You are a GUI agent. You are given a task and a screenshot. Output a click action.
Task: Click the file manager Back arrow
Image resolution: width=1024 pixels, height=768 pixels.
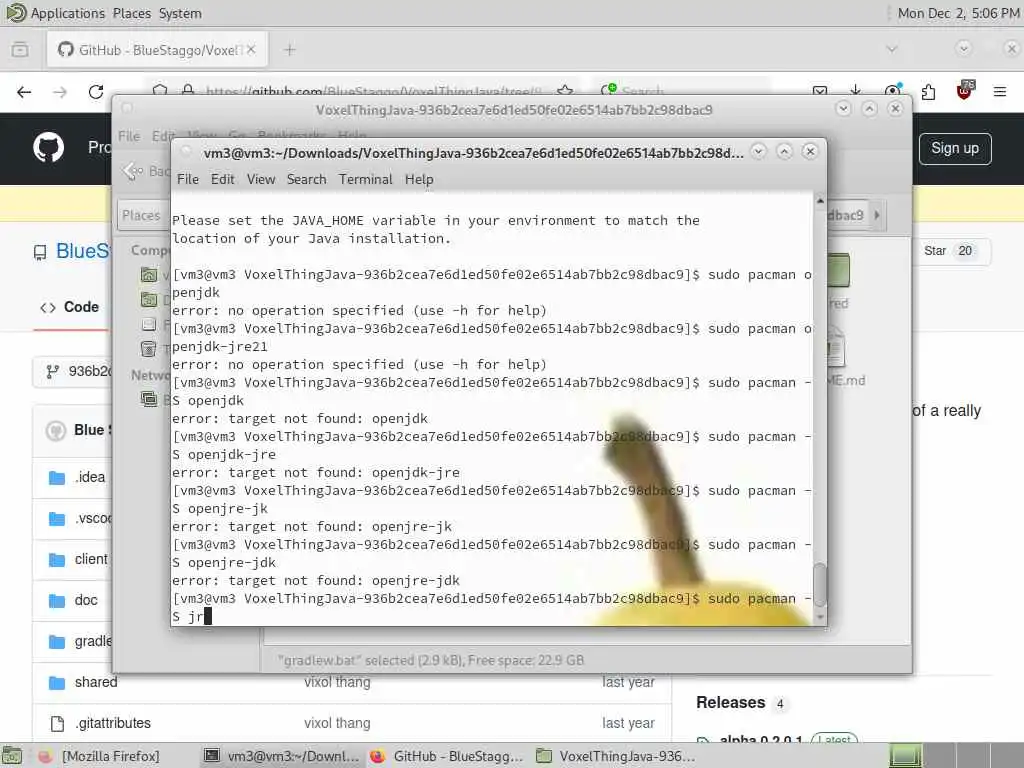pos(133,171)
